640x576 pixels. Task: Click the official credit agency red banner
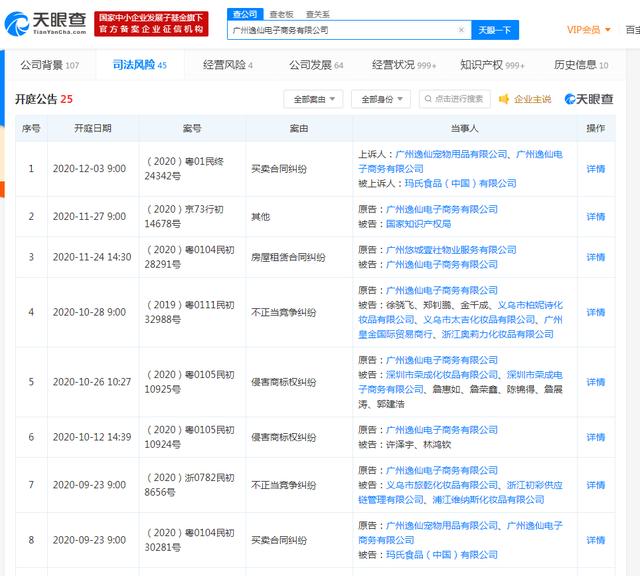coord(153,24)
